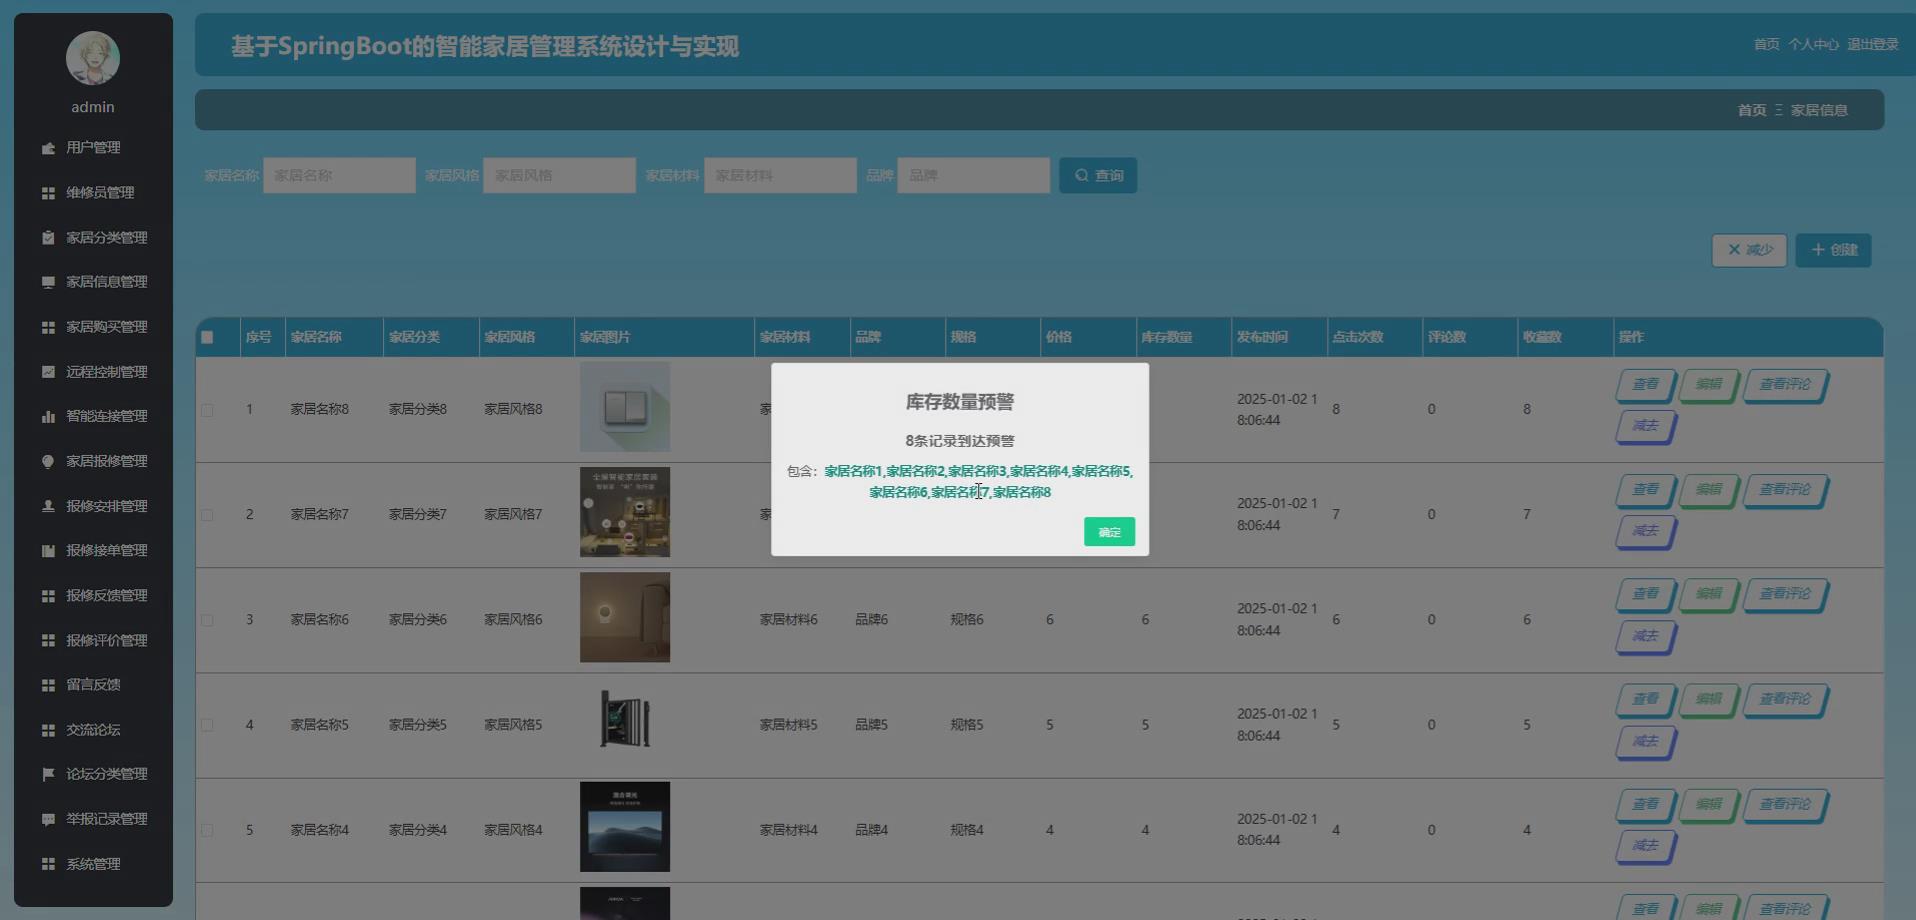Click the 用户管理 sidebar icon
This screenshot has height=920, width=1916.
click(x=48, y=148)
